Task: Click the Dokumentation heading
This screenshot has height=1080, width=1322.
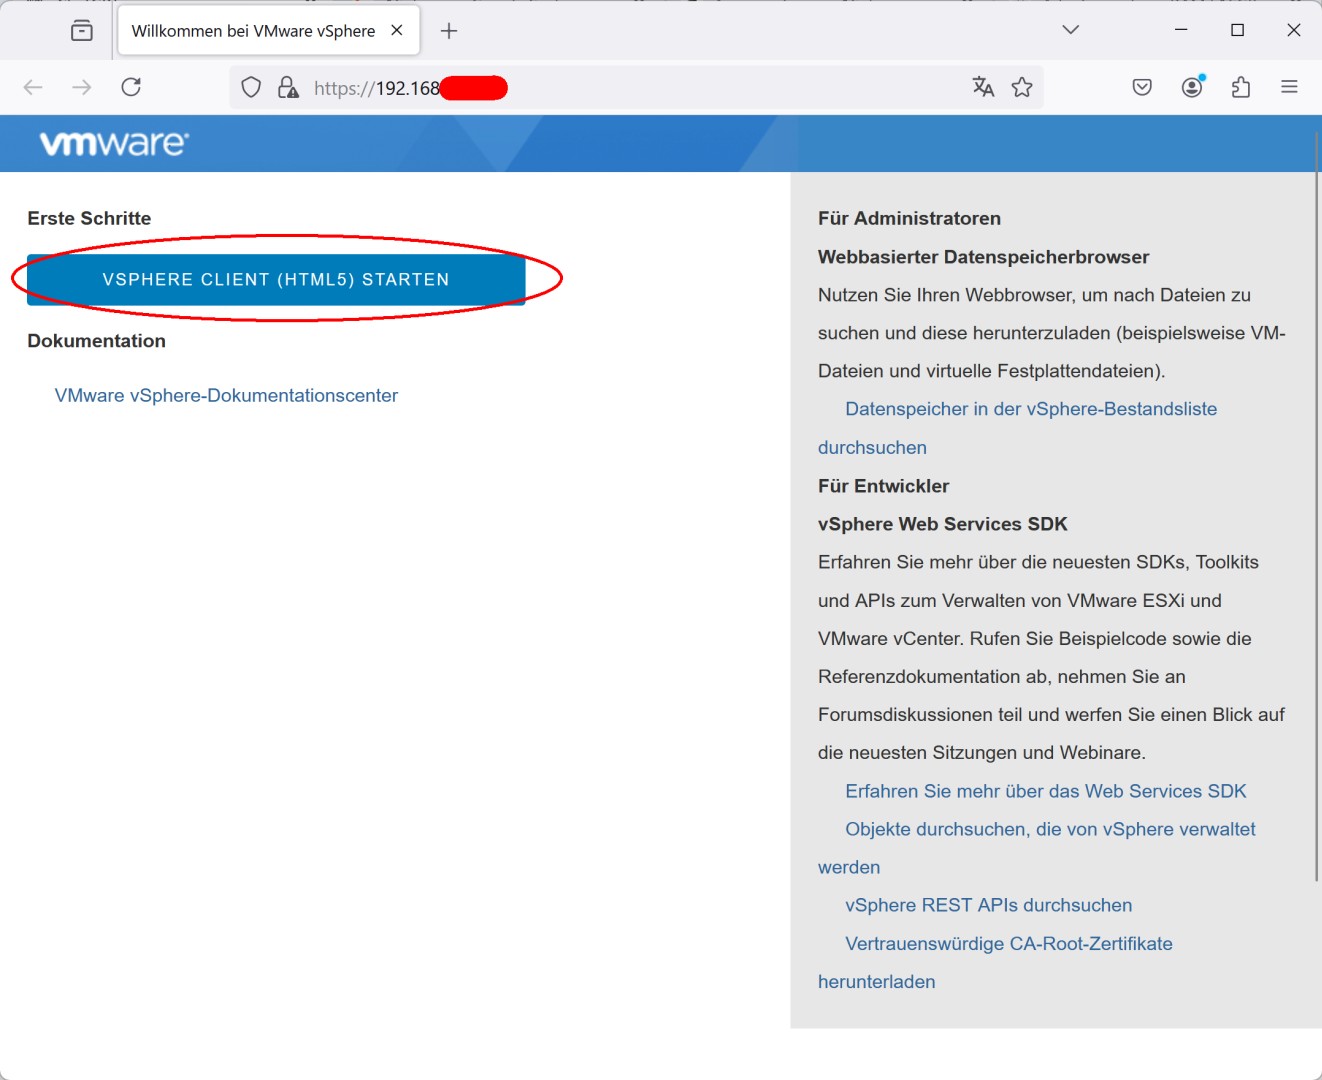Action: [x=96, y=341]
